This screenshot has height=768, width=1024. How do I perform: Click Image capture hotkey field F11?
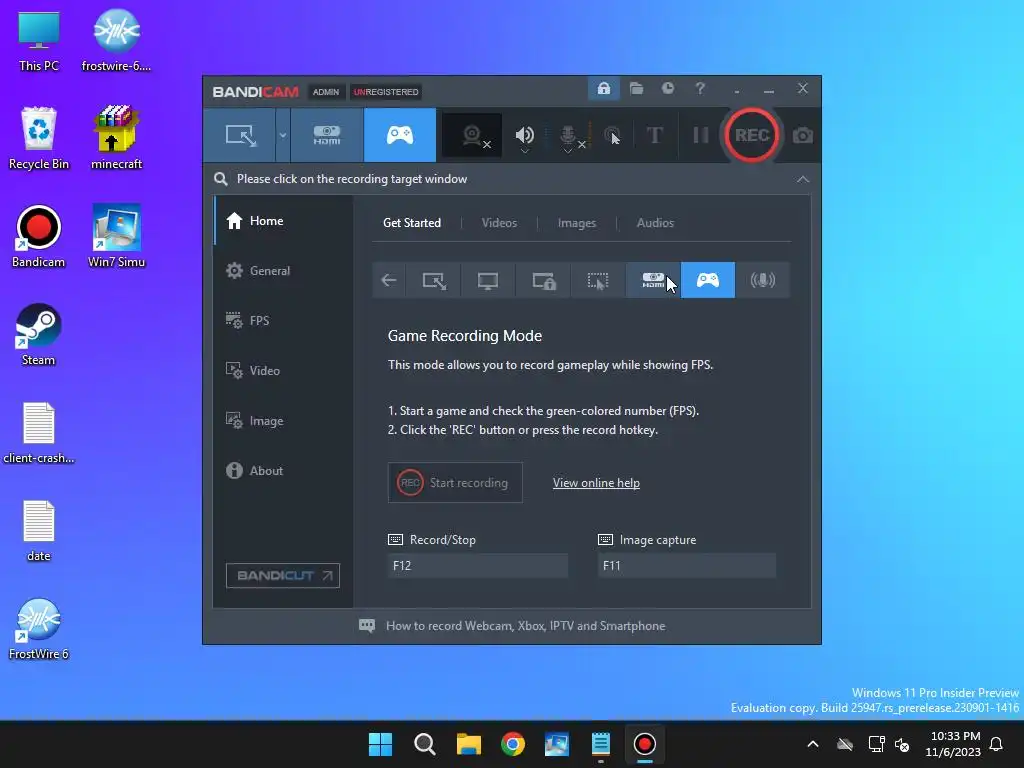tap(687, 566)
